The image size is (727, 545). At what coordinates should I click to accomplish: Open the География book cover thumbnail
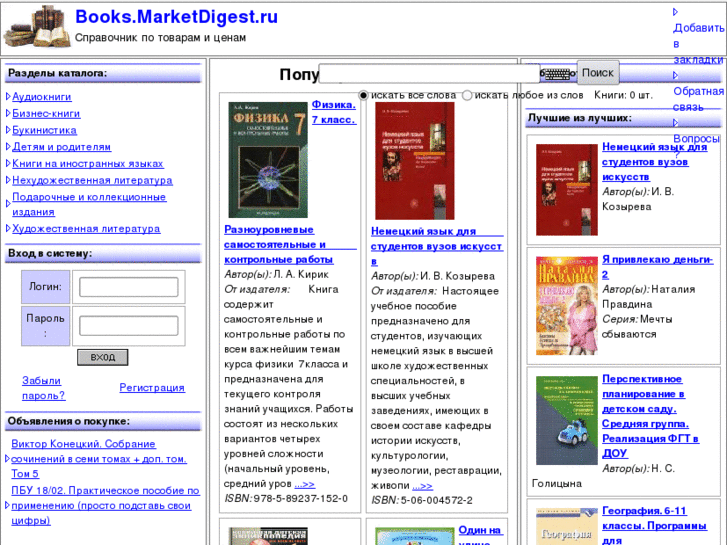coord(567,526)
